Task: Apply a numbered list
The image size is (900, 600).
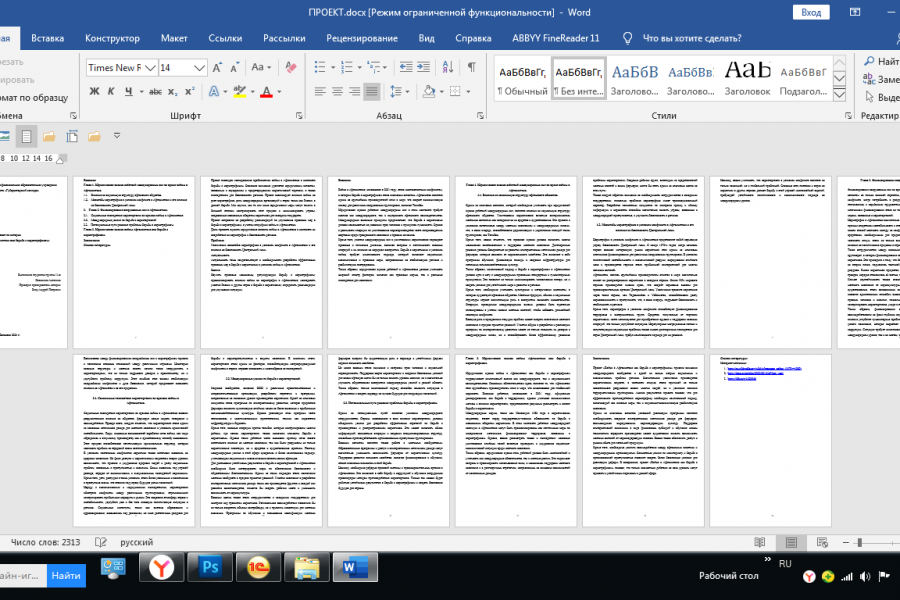Action: coord(347,68)
